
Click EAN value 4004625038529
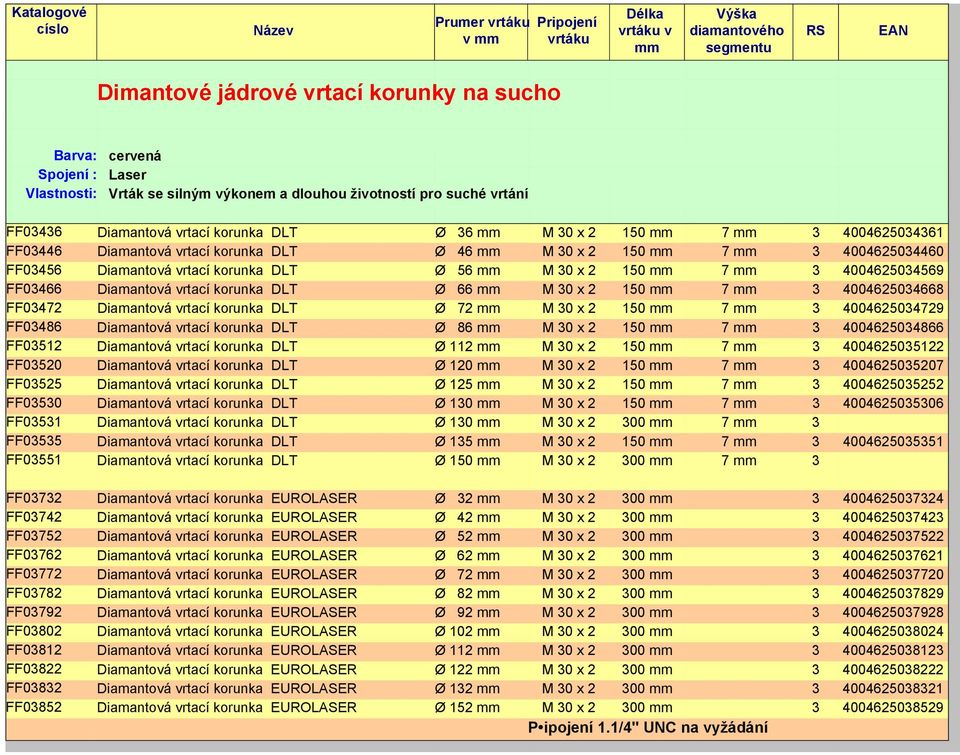(x=893, y=707)
